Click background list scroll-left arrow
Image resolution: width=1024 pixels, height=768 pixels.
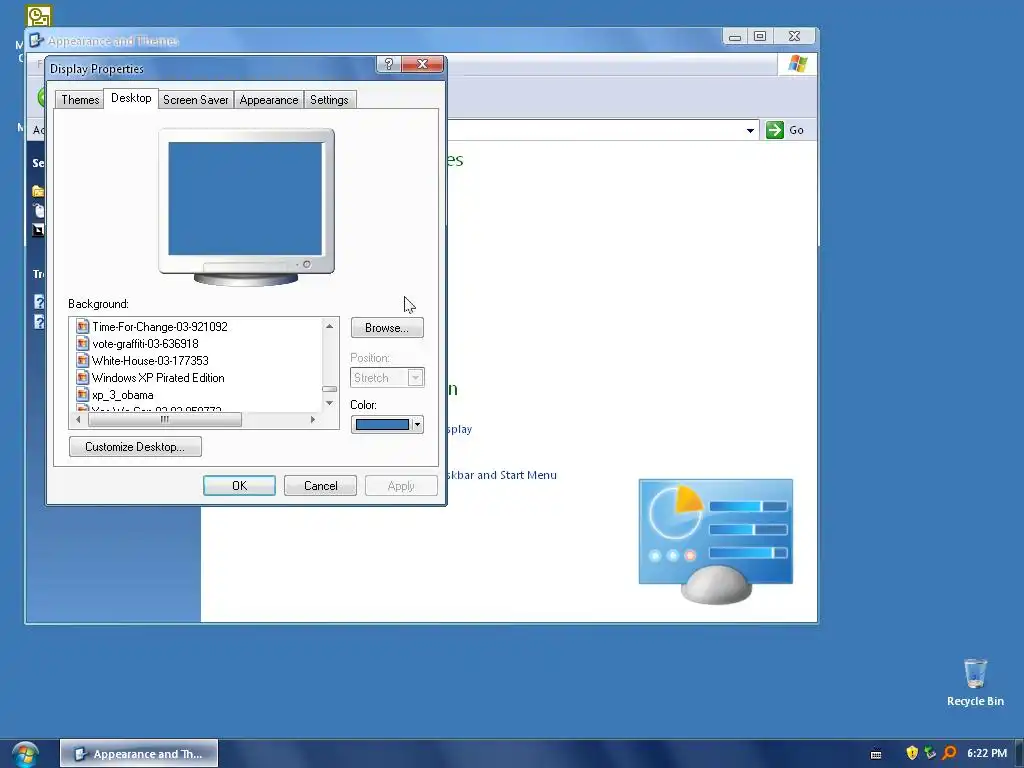click(x=78, y=419)
